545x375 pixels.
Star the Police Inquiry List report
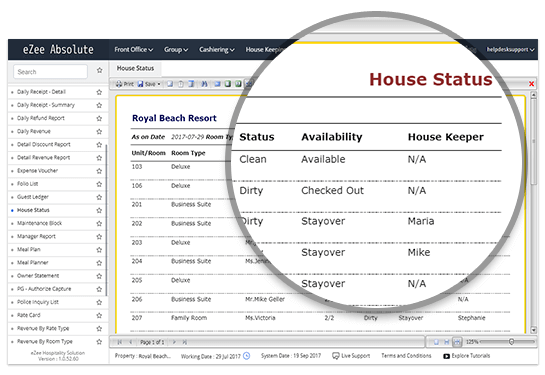coord(99,302)
